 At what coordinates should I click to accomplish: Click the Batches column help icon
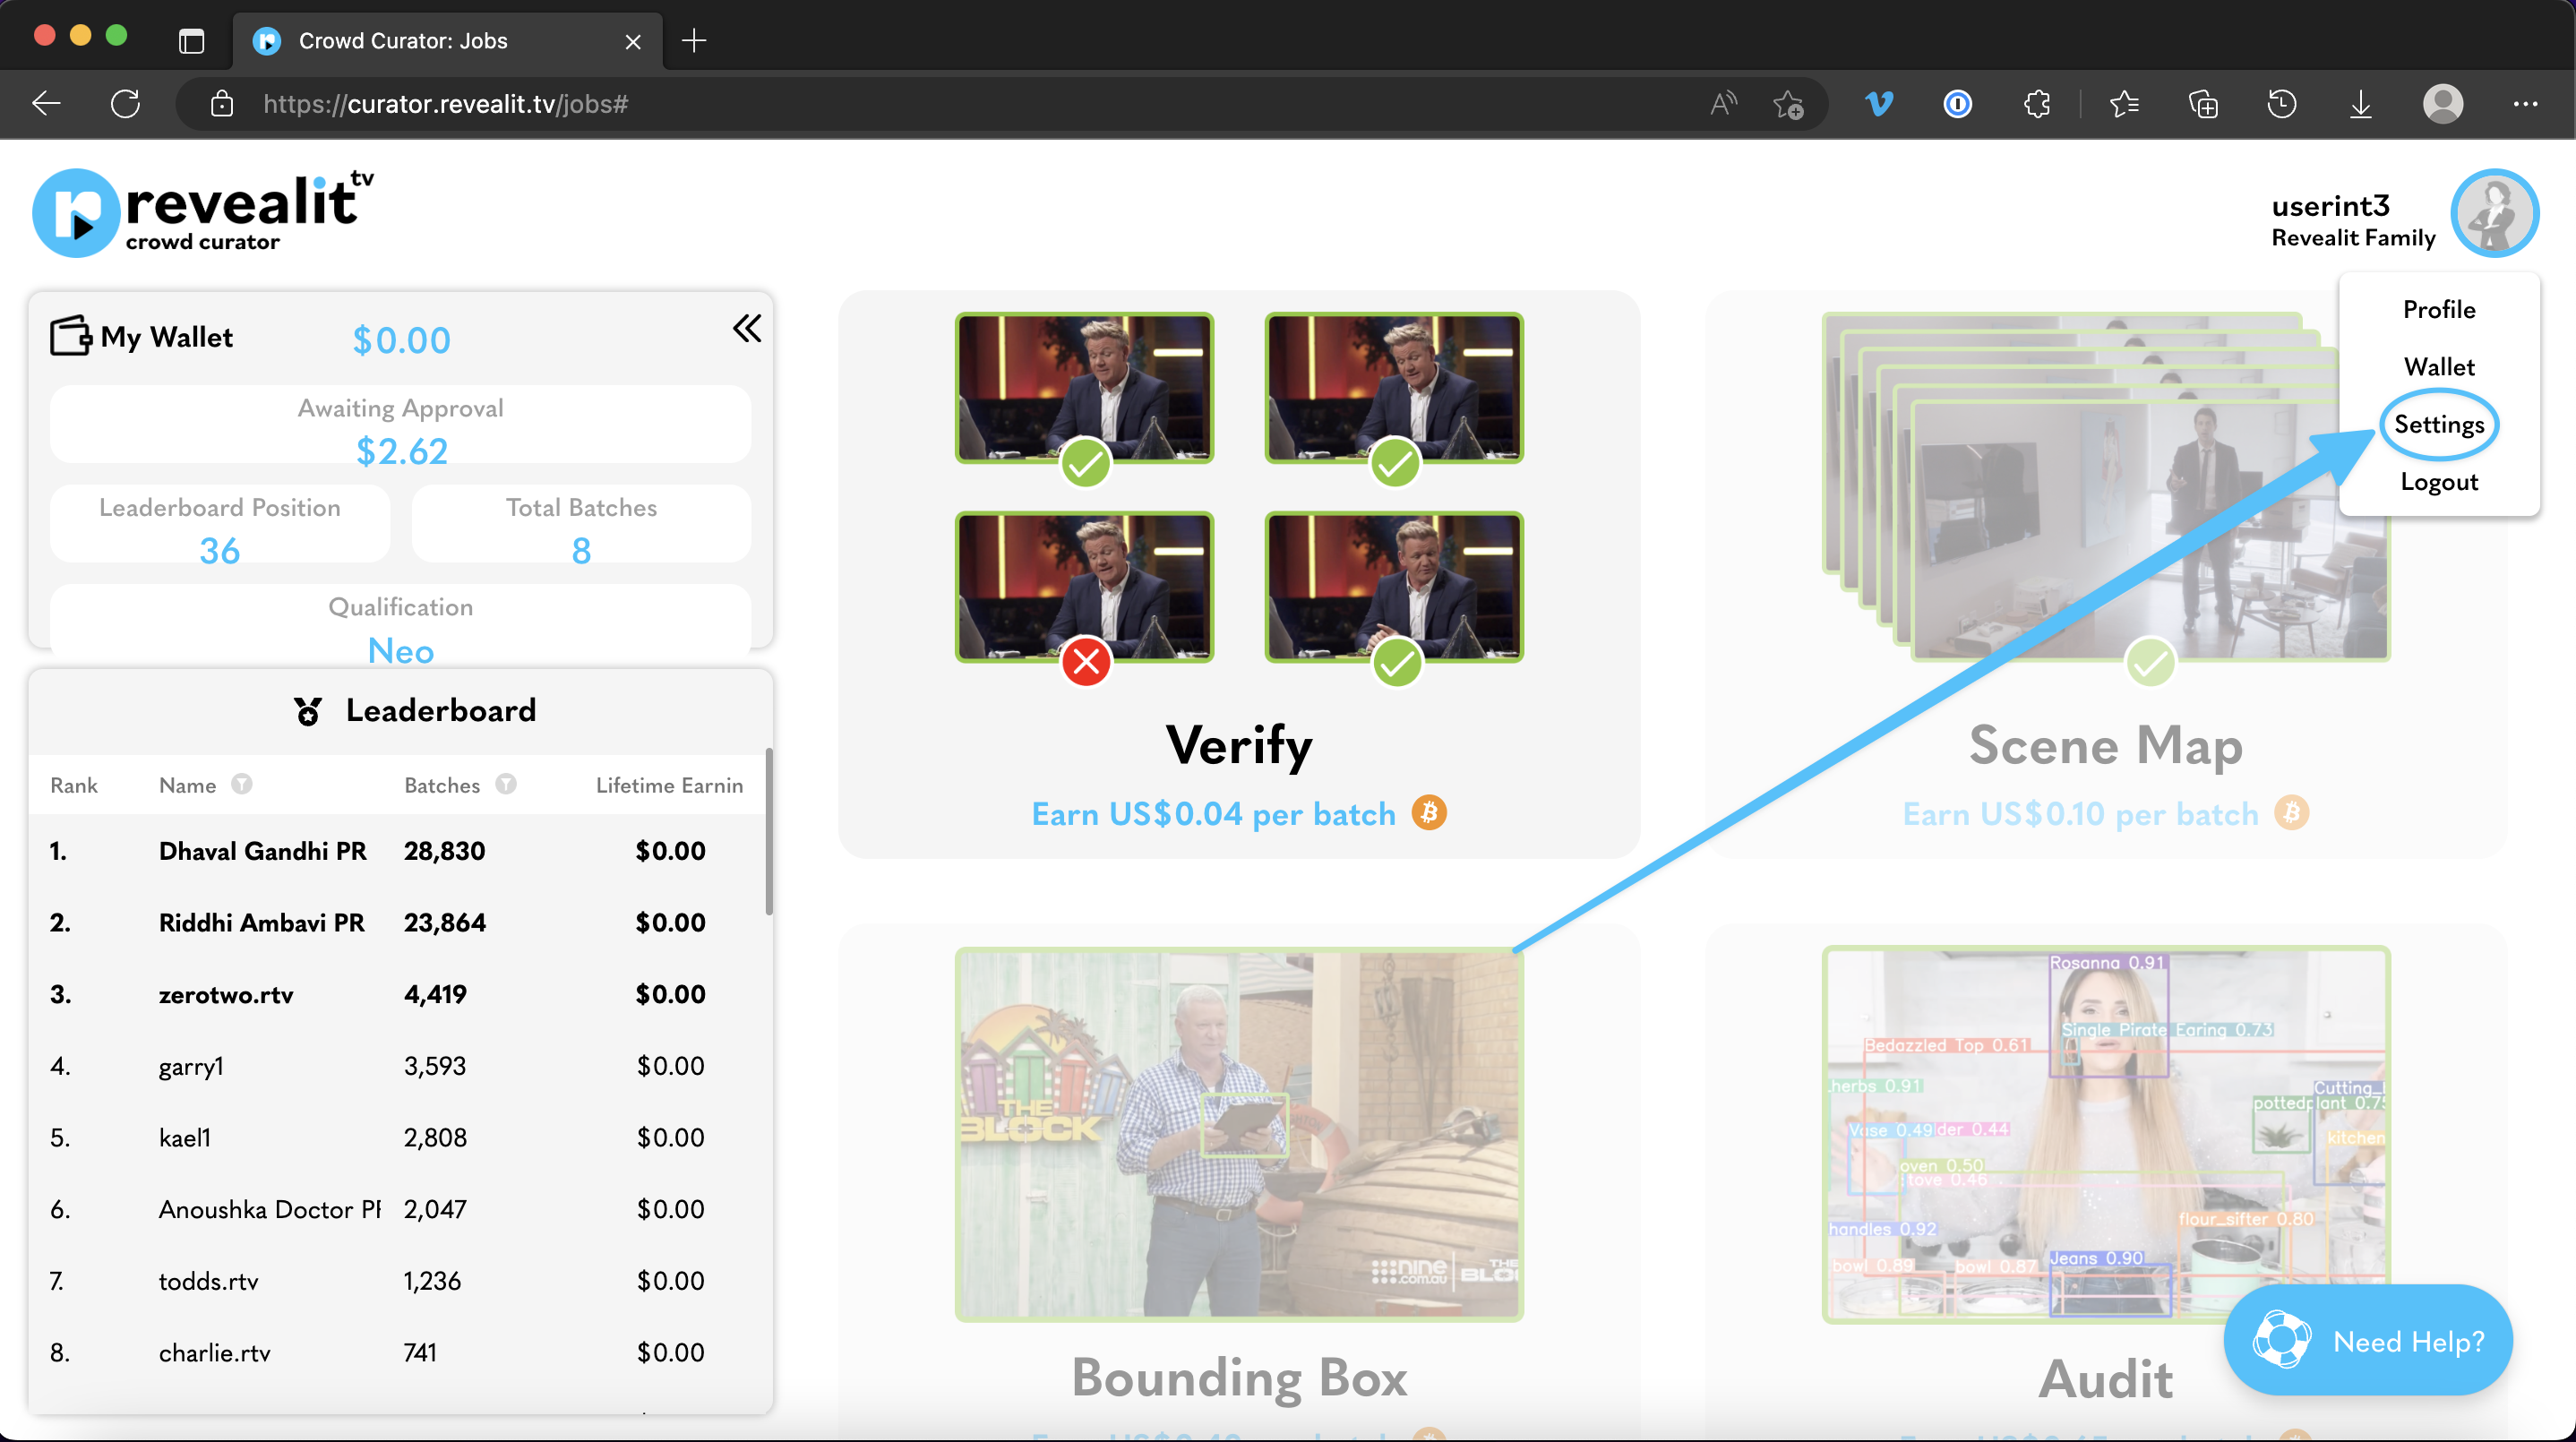coord(506,784)
